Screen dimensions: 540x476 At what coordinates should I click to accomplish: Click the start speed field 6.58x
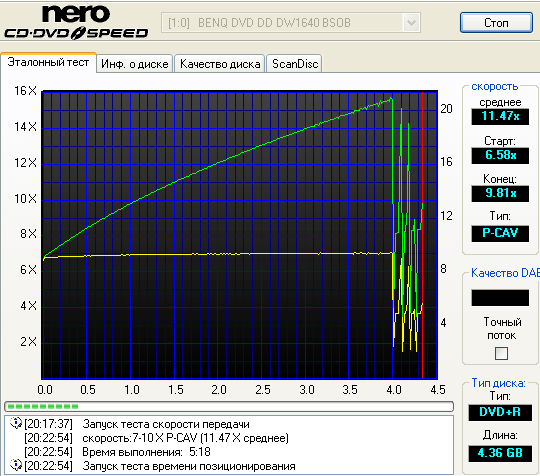pyautogui.click(x=500, y=155)
